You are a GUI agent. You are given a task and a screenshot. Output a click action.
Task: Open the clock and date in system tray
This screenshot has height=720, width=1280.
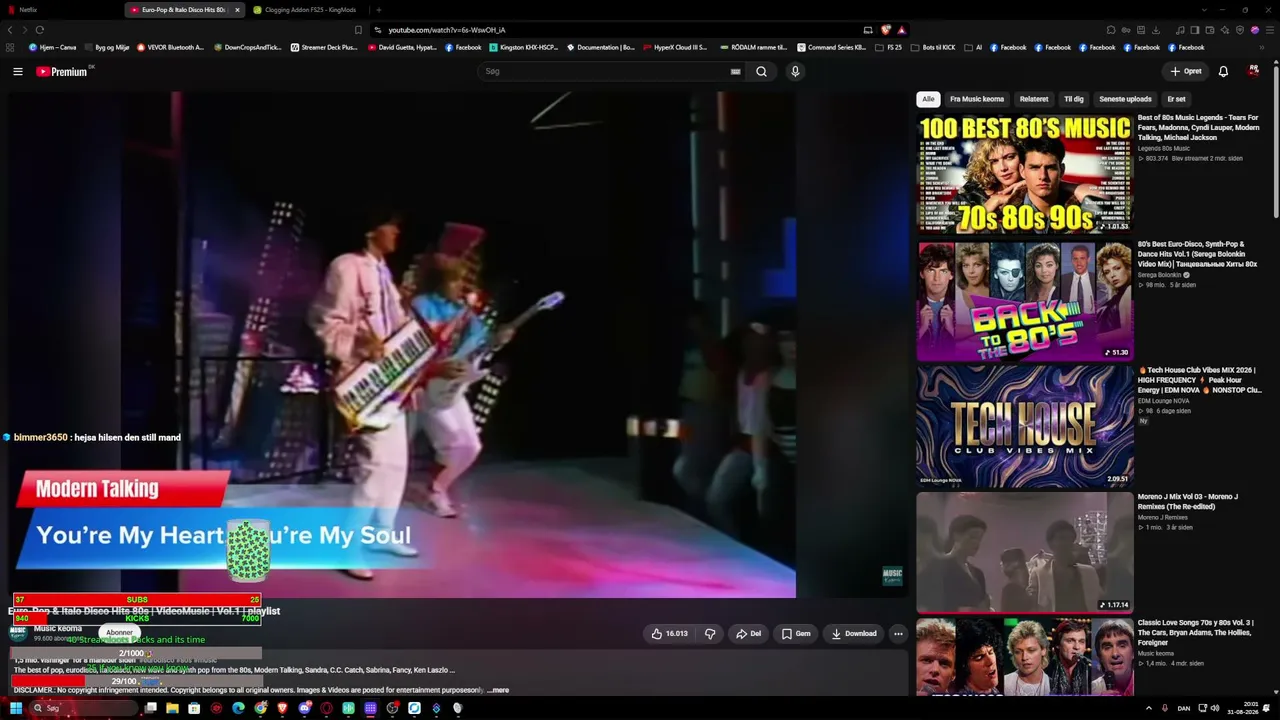[1244, 708]
